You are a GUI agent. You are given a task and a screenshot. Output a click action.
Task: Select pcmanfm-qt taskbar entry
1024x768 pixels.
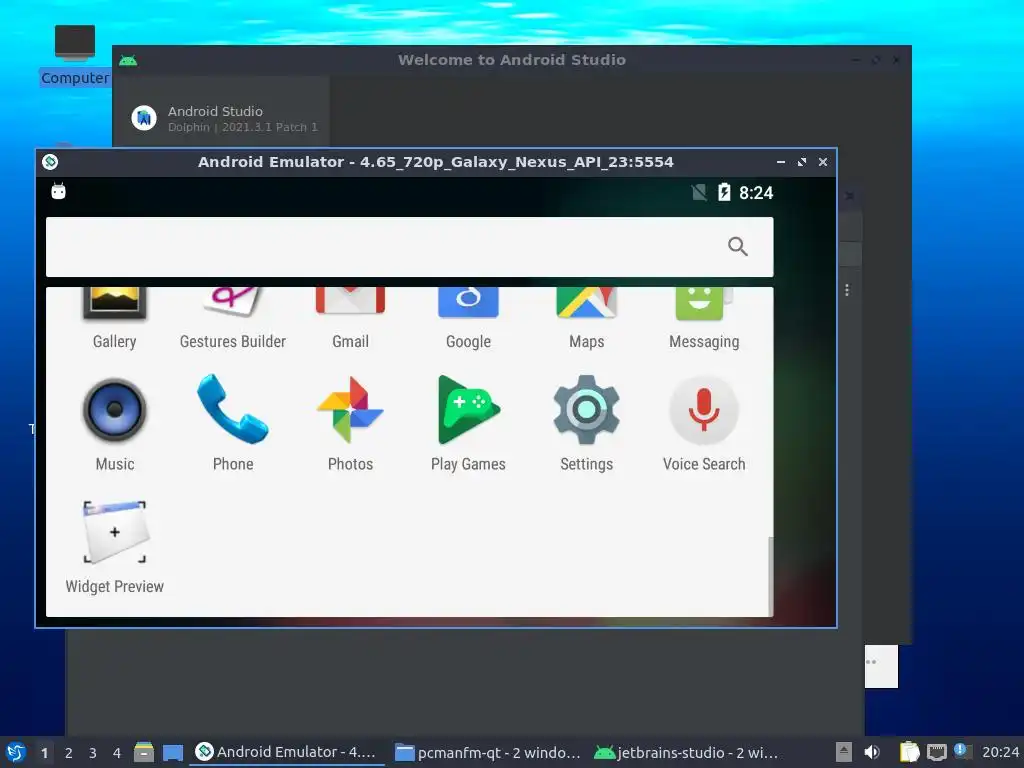pos(488,752)
